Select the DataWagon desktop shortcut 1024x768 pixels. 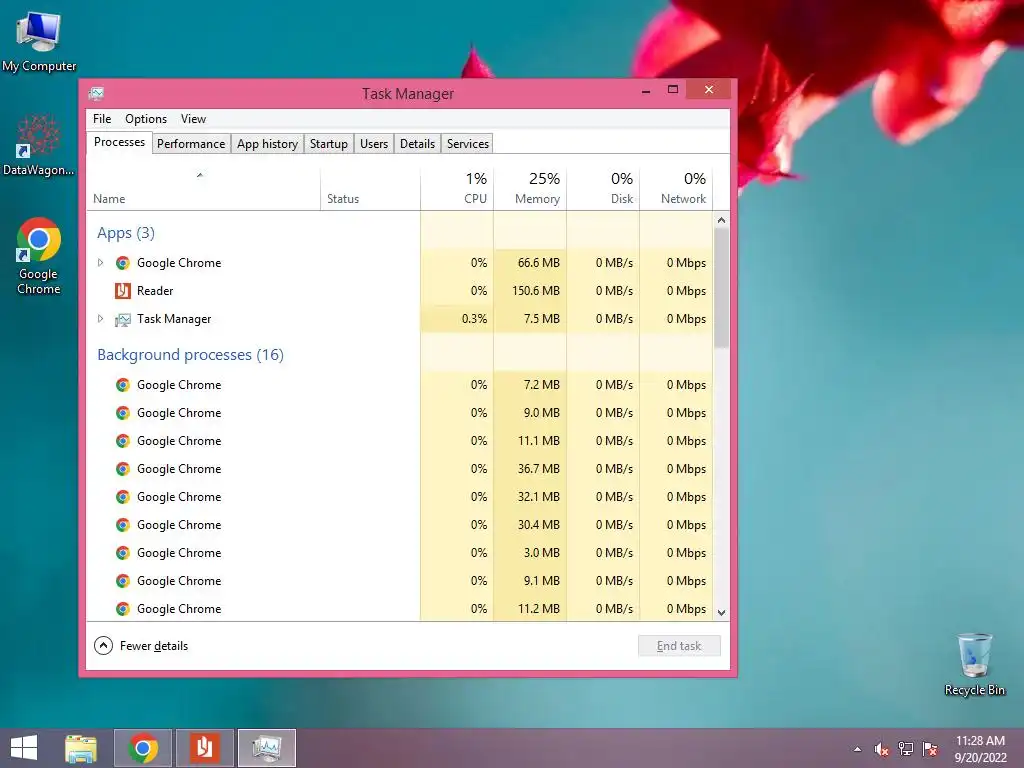39,145
